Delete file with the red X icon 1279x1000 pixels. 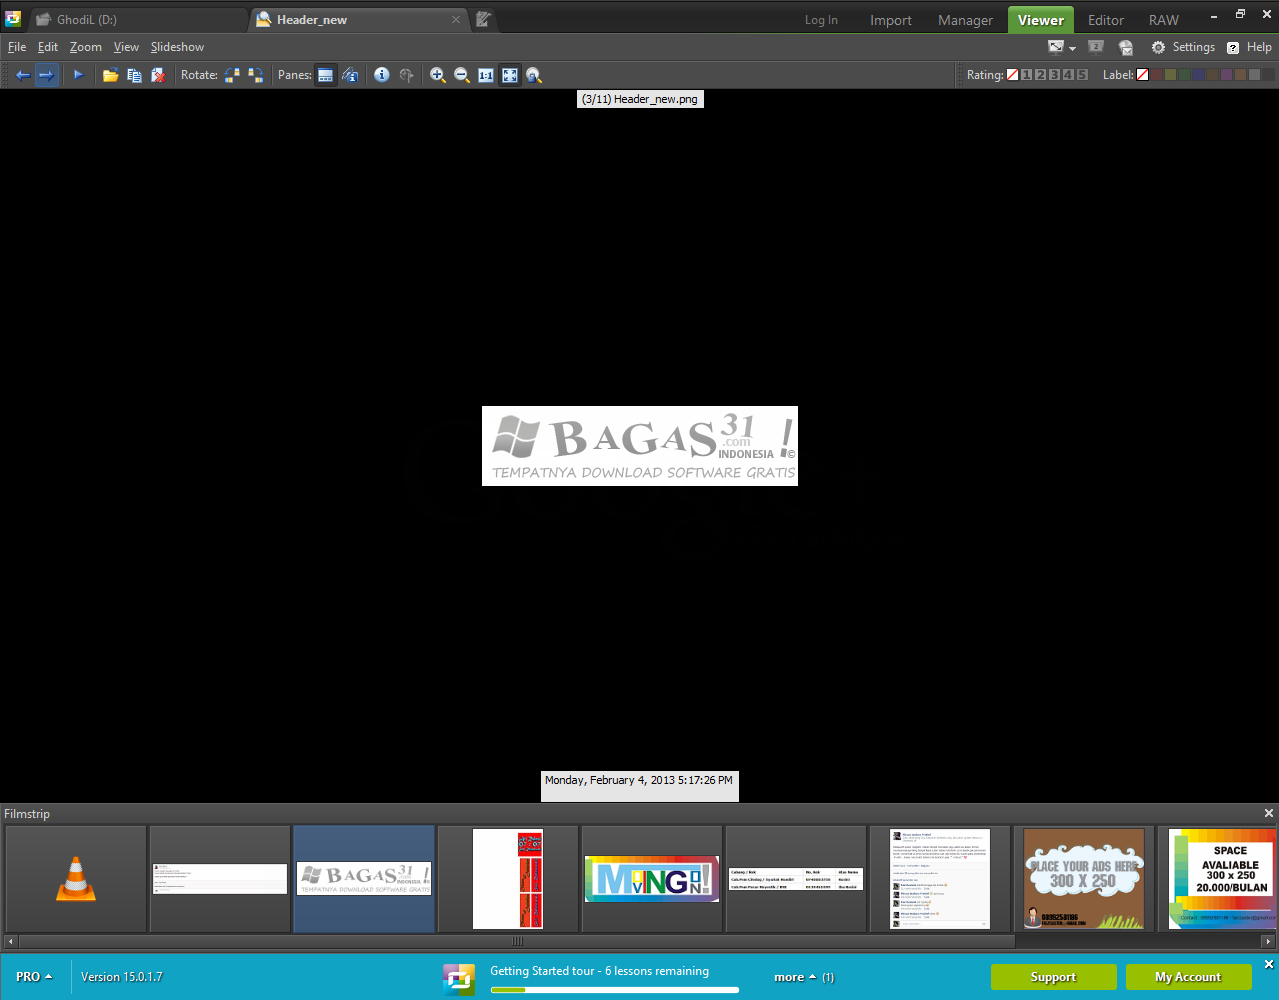[x=158, y=75]
